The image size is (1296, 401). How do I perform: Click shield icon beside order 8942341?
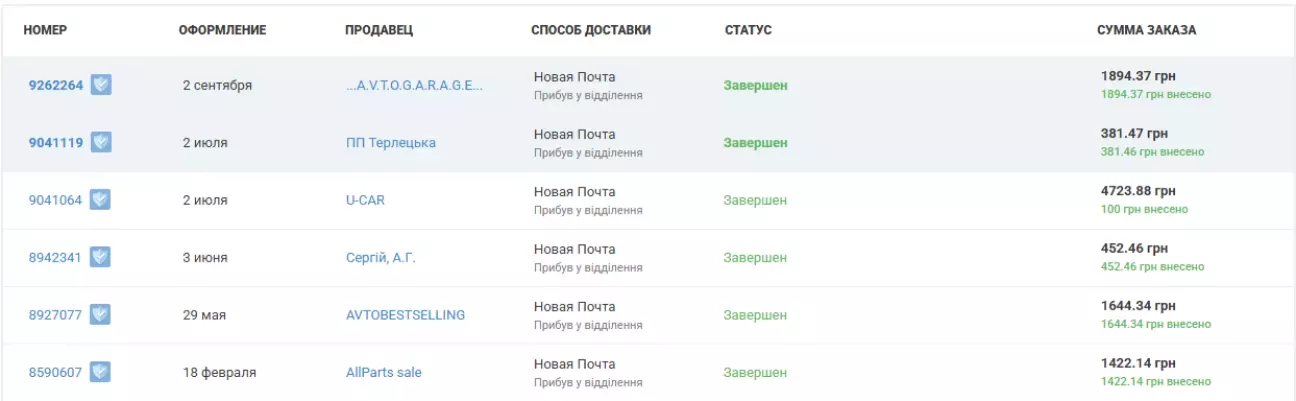coord(101,258)
